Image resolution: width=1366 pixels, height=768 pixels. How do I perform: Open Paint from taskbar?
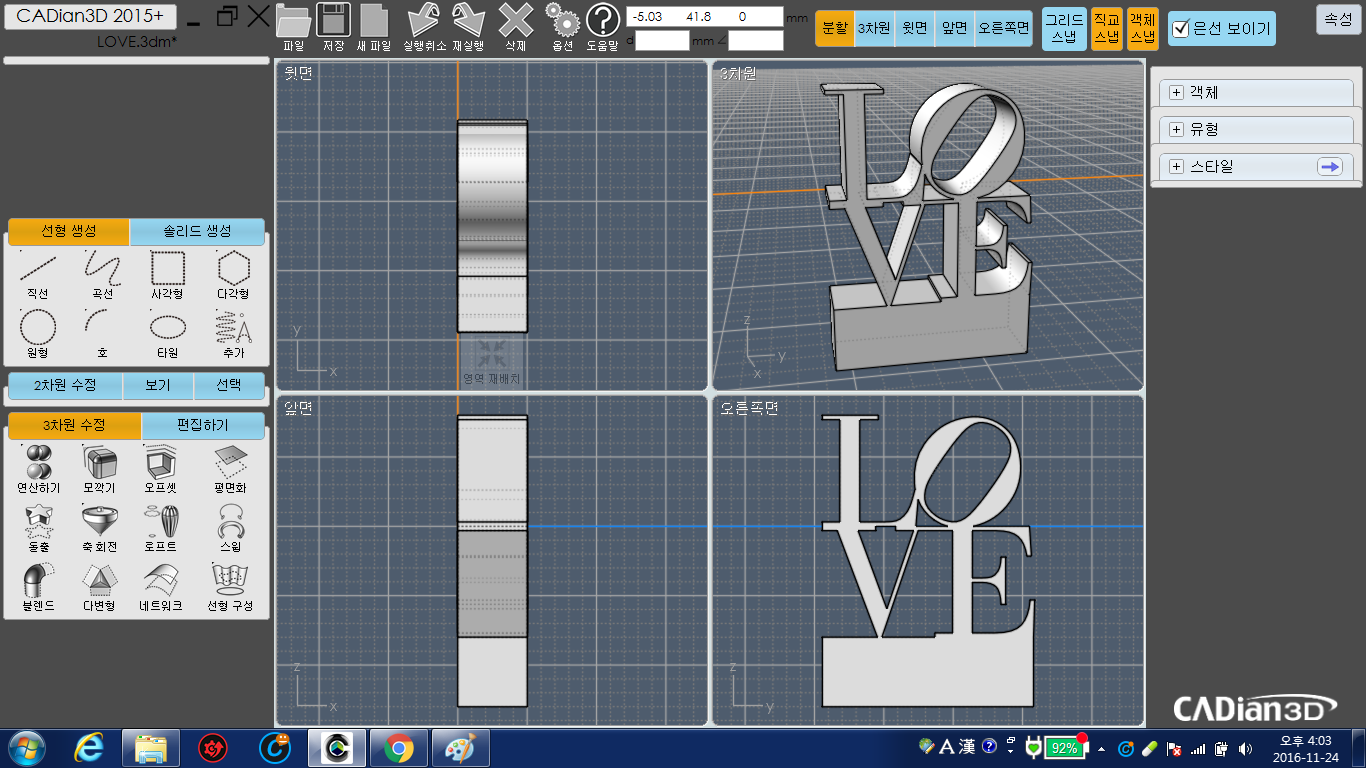coord(460,747)
